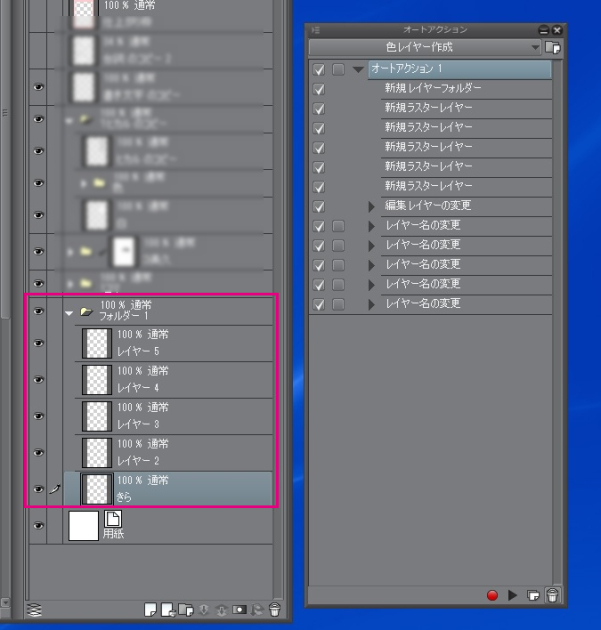Collapse the フォルダー 1 layer folder

pyautogui.click(x=69, y=313)
